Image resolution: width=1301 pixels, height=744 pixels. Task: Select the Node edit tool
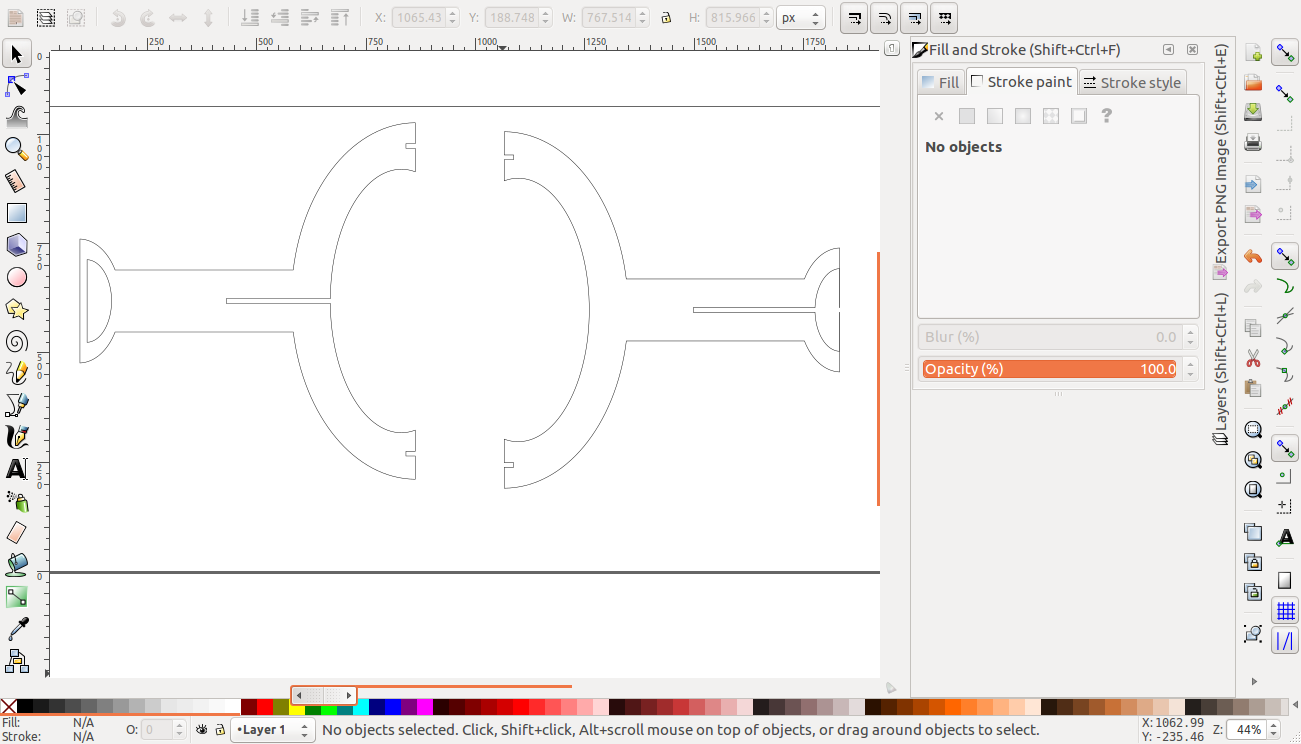(17, 85)
